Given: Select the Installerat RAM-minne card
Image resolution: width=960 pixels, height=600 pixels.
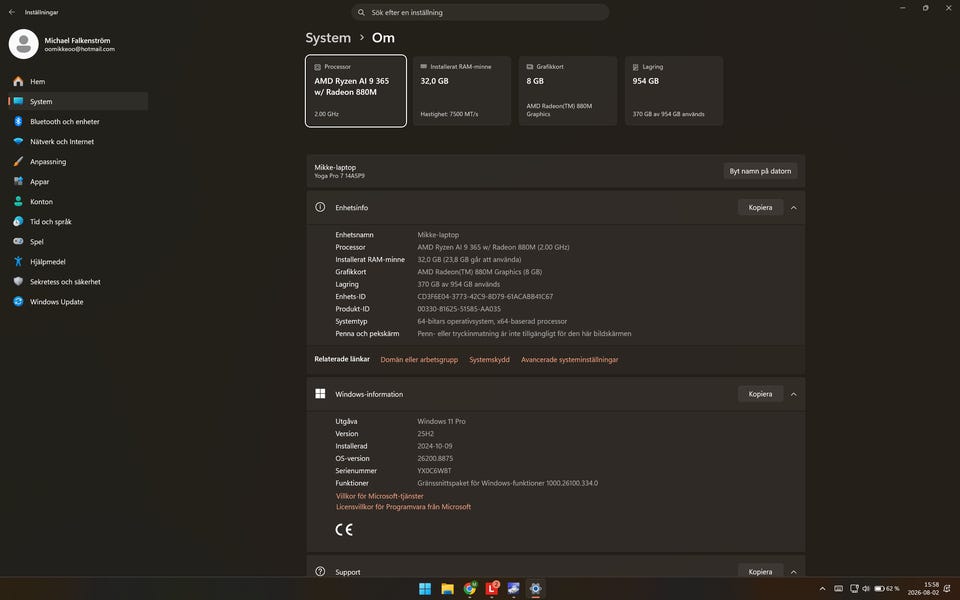Looking at the screenshot, I should (462, 91).
